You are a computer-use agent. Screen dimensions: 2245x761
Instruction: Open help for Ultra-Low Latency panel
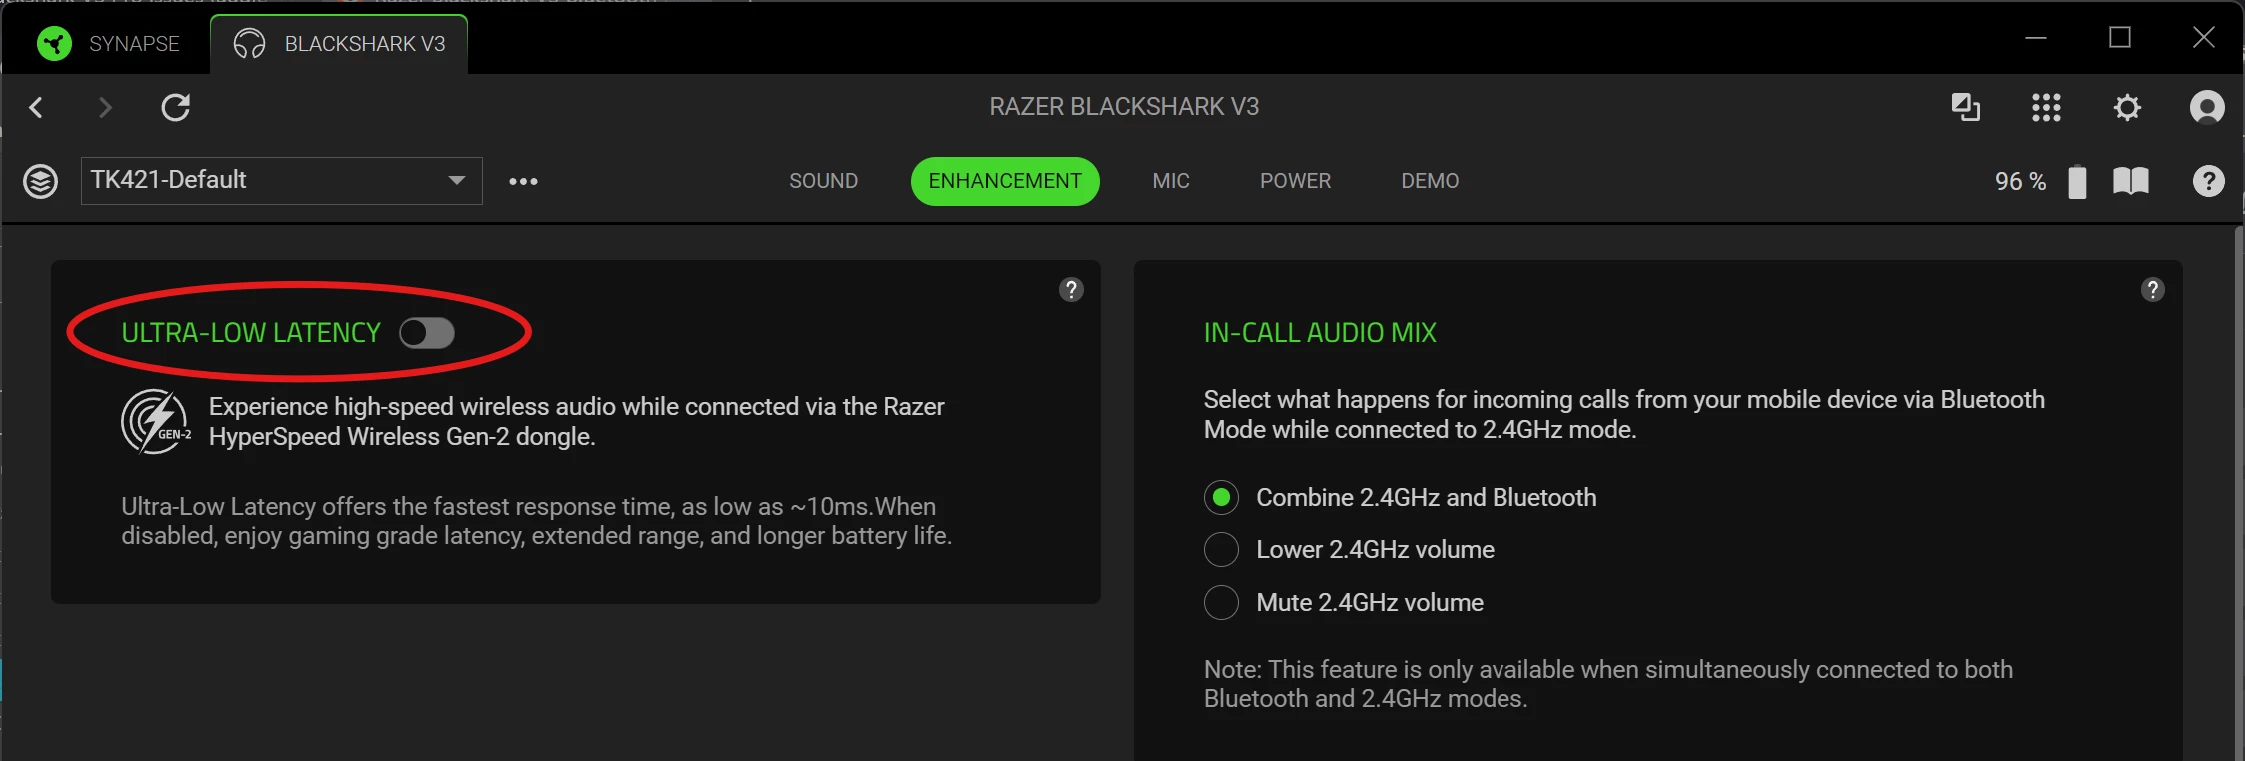[x=1071, y=290]
